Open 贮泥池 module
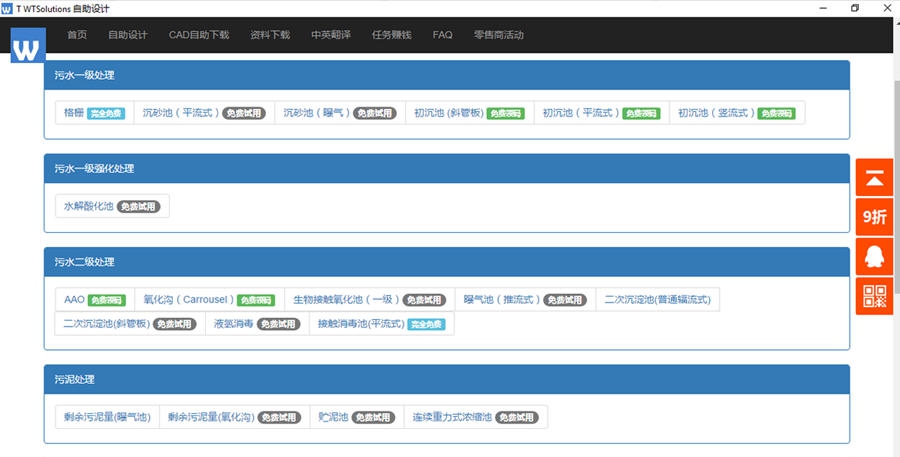Screen dimensions: 900x457 (x=357, y=417)
